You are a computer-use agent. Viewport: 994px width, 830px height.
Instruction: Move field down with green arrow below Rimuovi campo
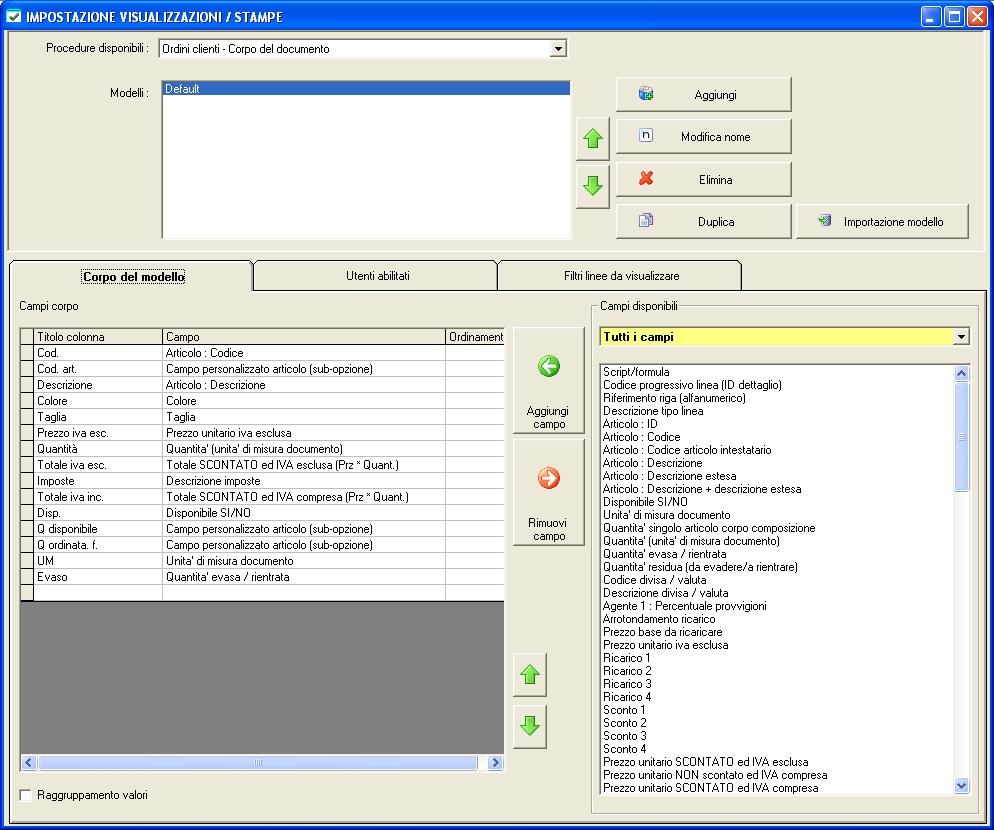(530, 726)
